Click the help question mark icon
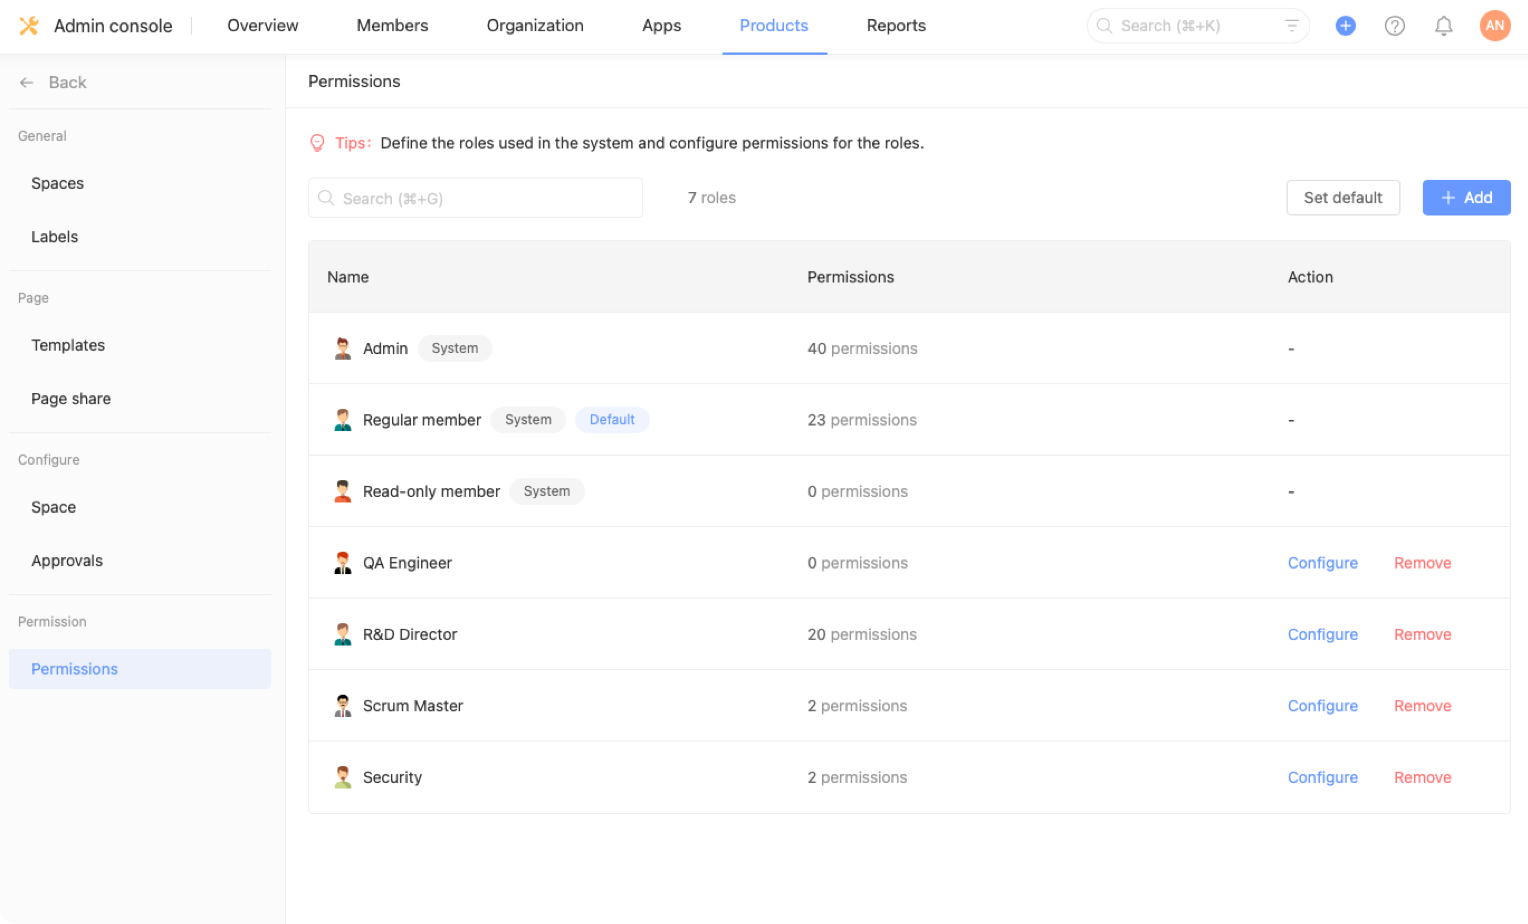Viewport: 1528px width, 924px height. [x=1394, y=26]
